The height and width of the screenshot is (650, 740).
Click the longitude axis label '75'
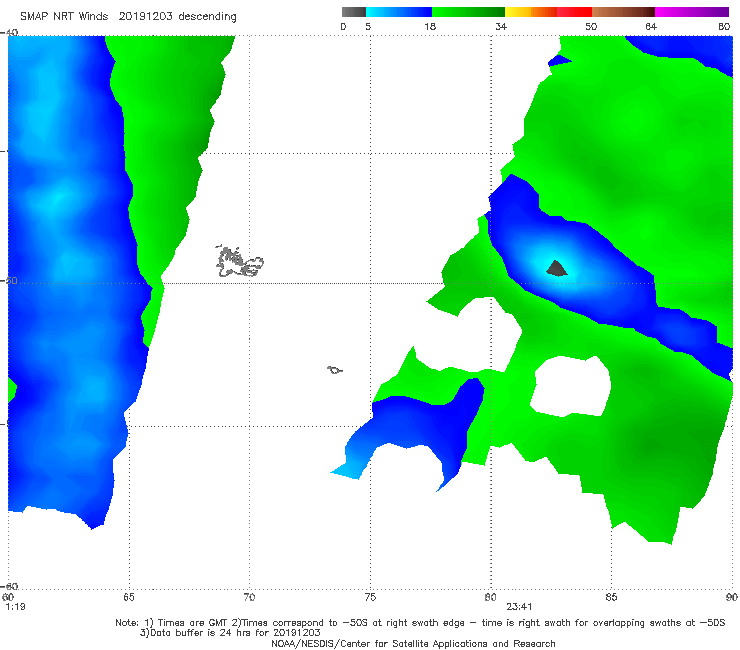tap(370, 598)
